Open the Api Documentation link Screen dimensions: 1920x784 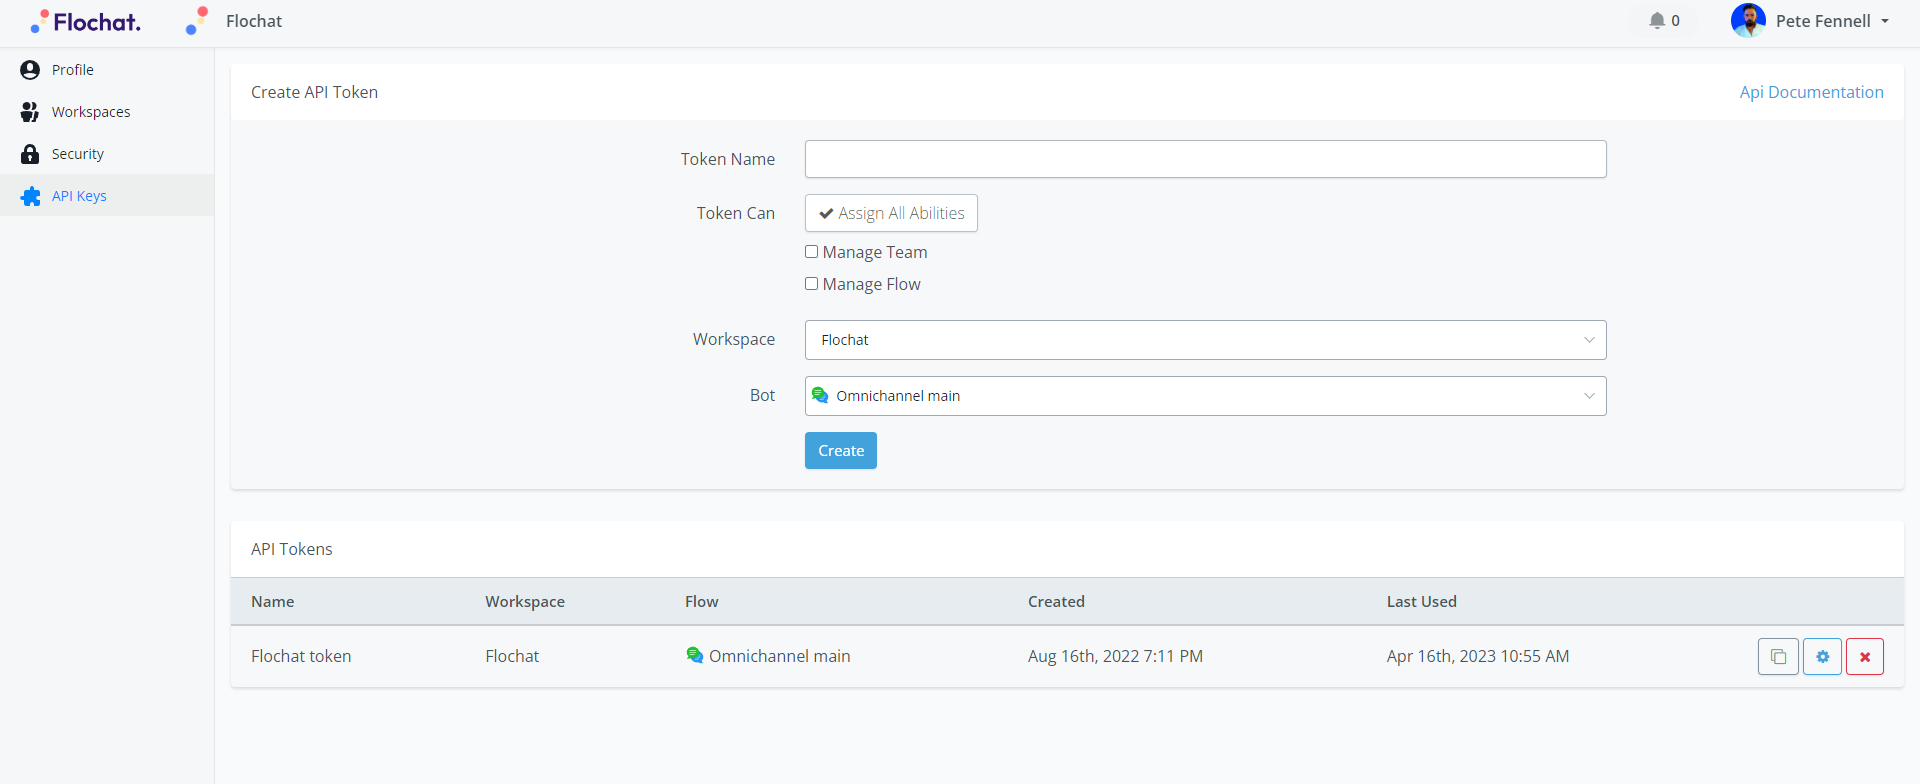pos(1811,92)
